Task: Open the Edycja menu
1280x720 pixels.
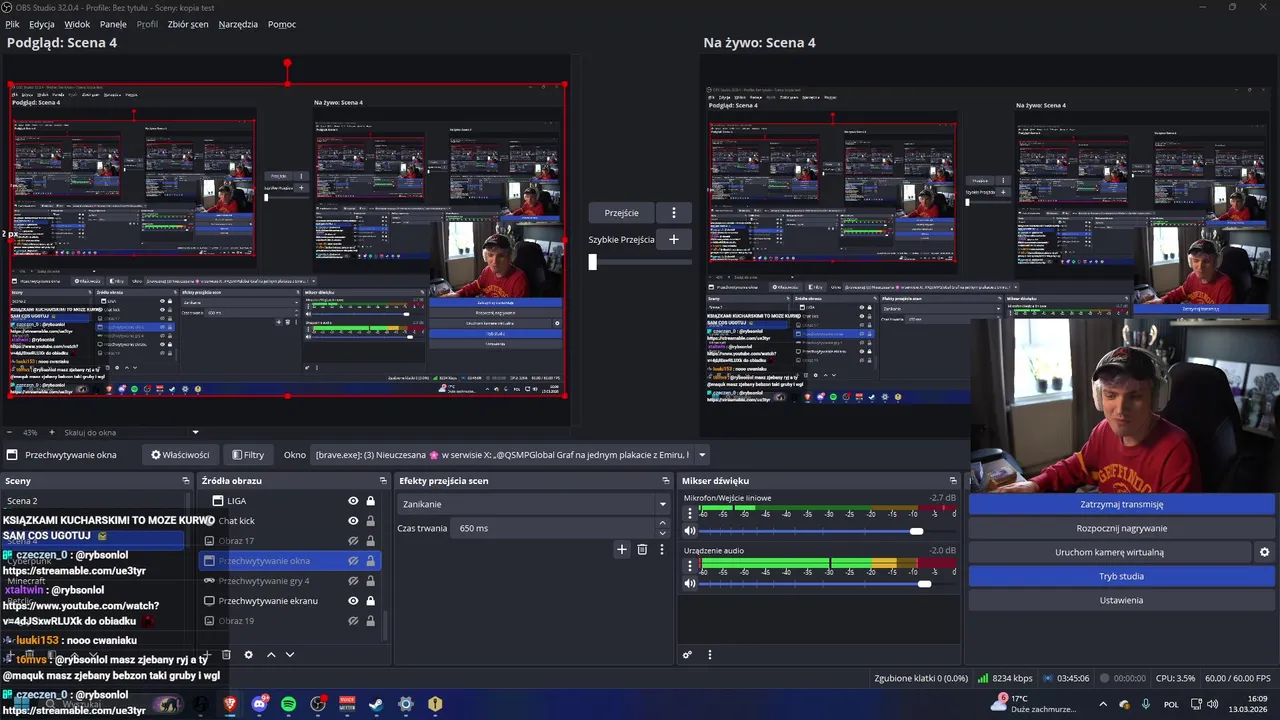Action: coord(42,24)
